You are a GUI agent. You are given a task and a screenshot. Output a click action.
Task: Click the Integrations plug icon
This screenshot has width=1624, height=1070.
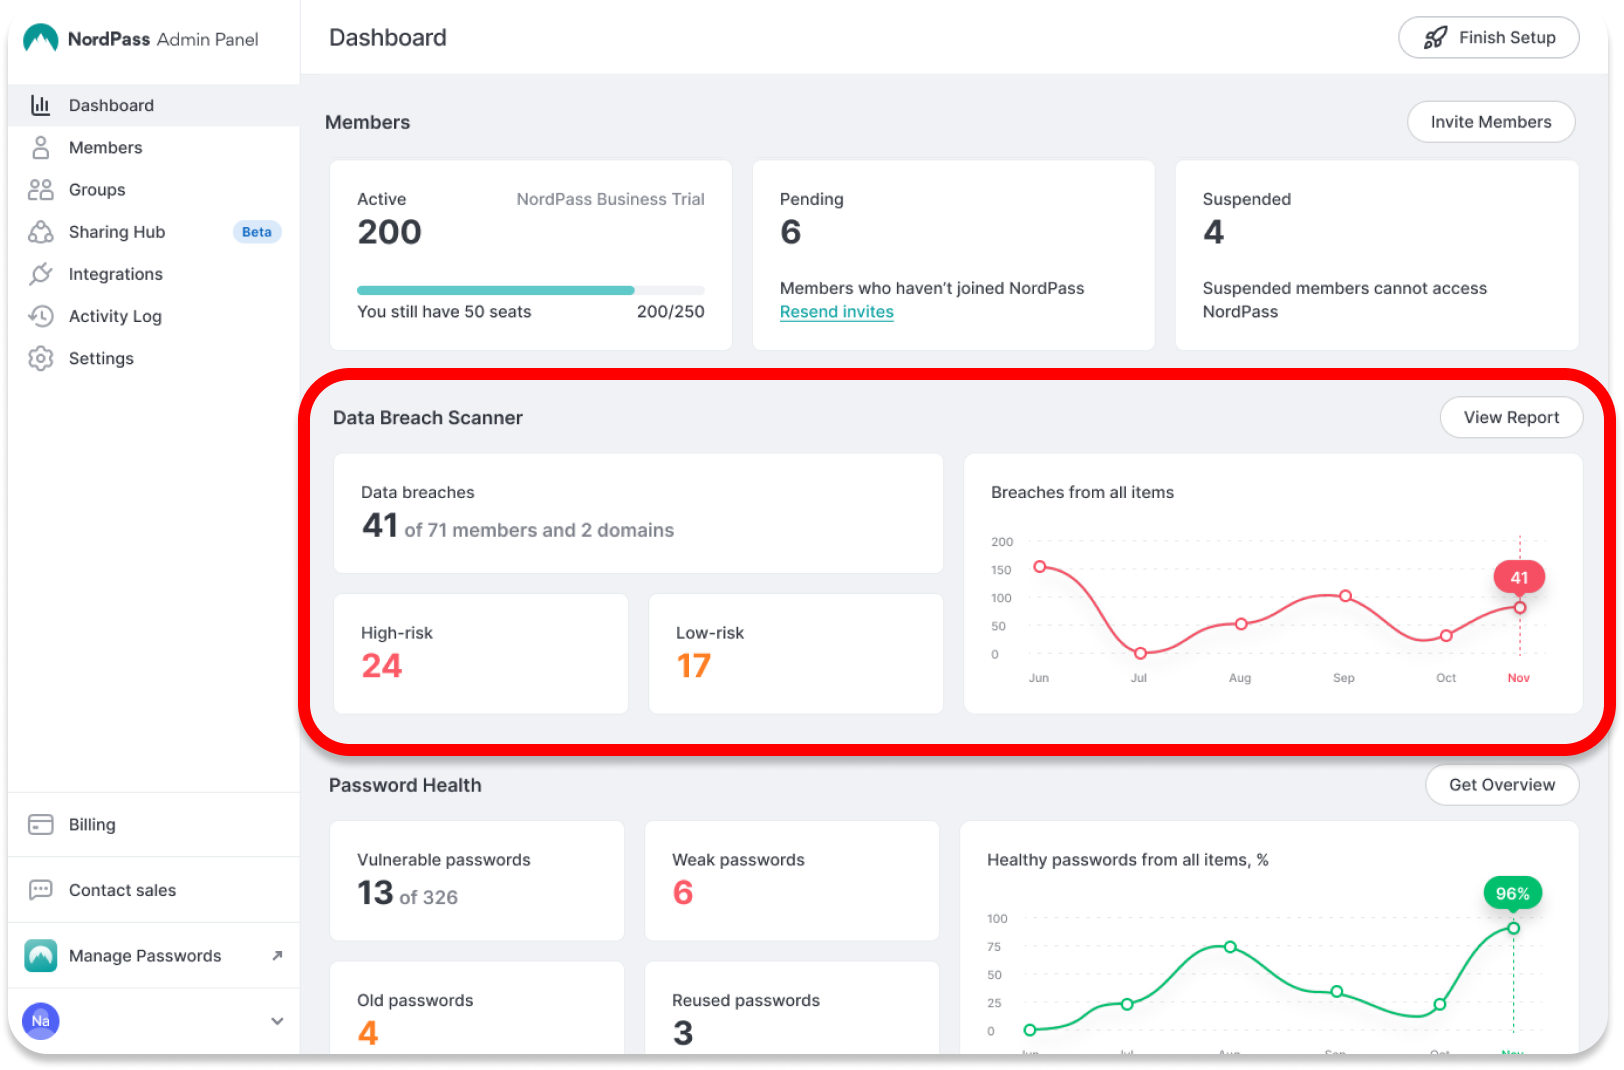pos(40,274)
